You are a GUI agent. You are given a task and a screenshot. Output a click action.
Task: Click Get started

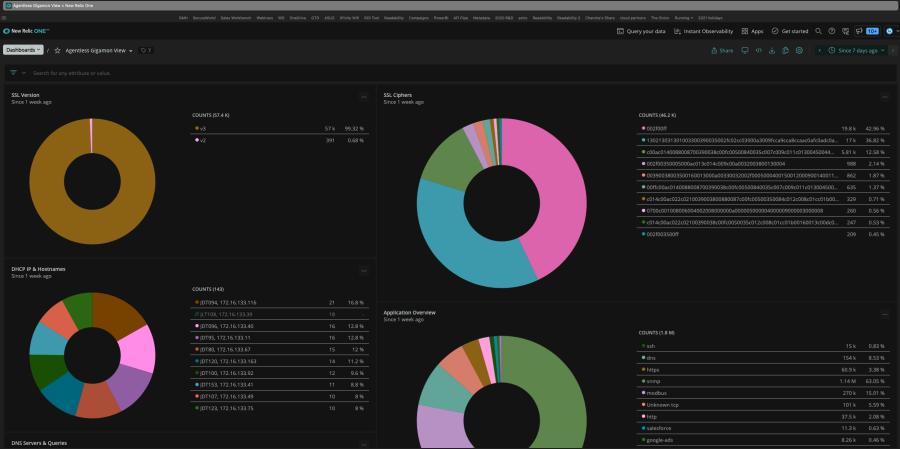coord(790,31)
